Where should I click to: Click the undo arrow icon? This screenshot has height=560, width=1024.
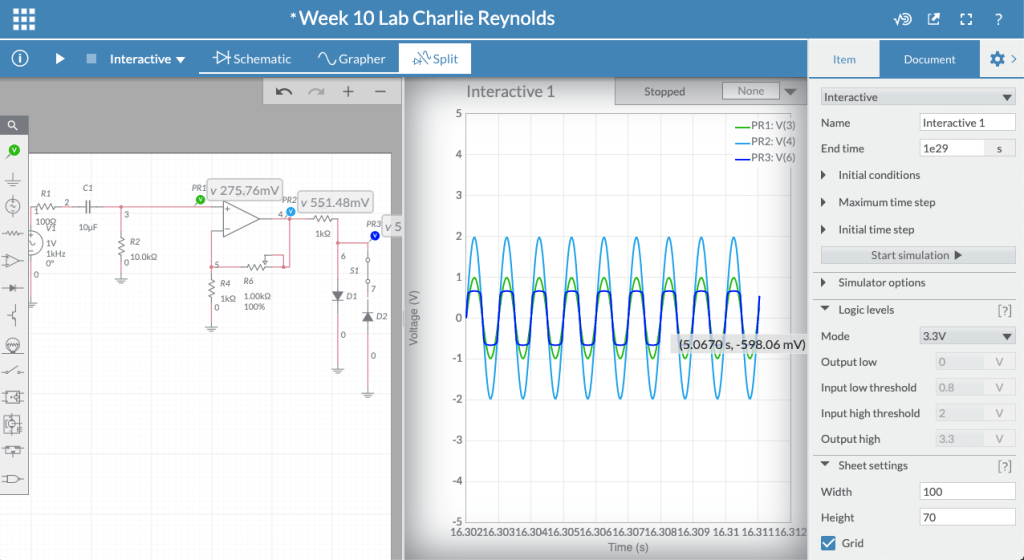pyautogui.click(x=284, y=91)
